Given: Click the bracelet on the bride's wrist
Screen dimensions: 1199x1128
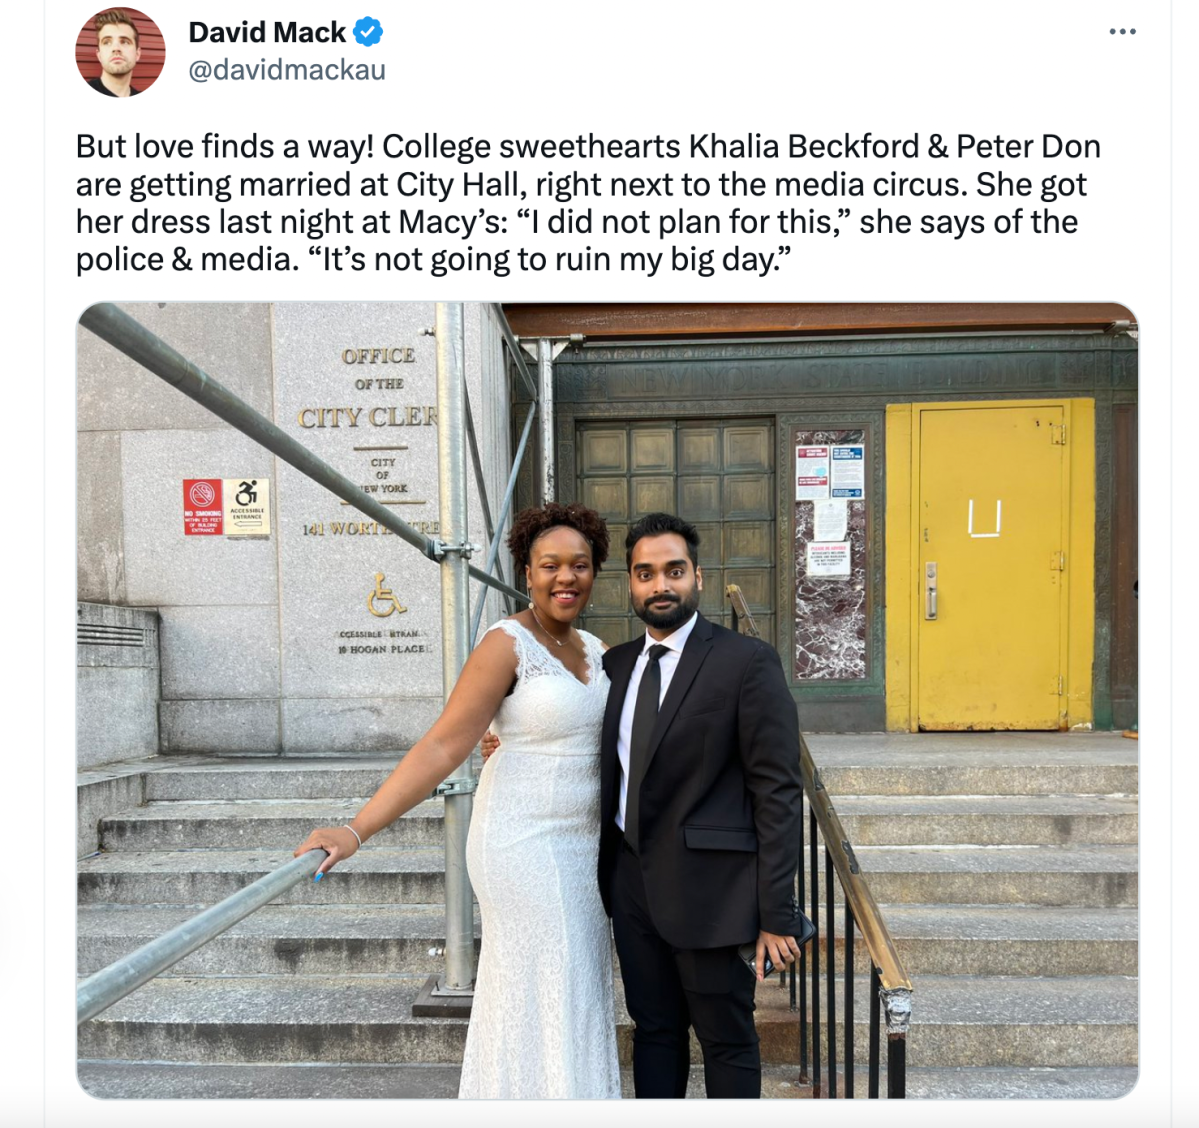Looking at the screenshot, I should 353,835.
